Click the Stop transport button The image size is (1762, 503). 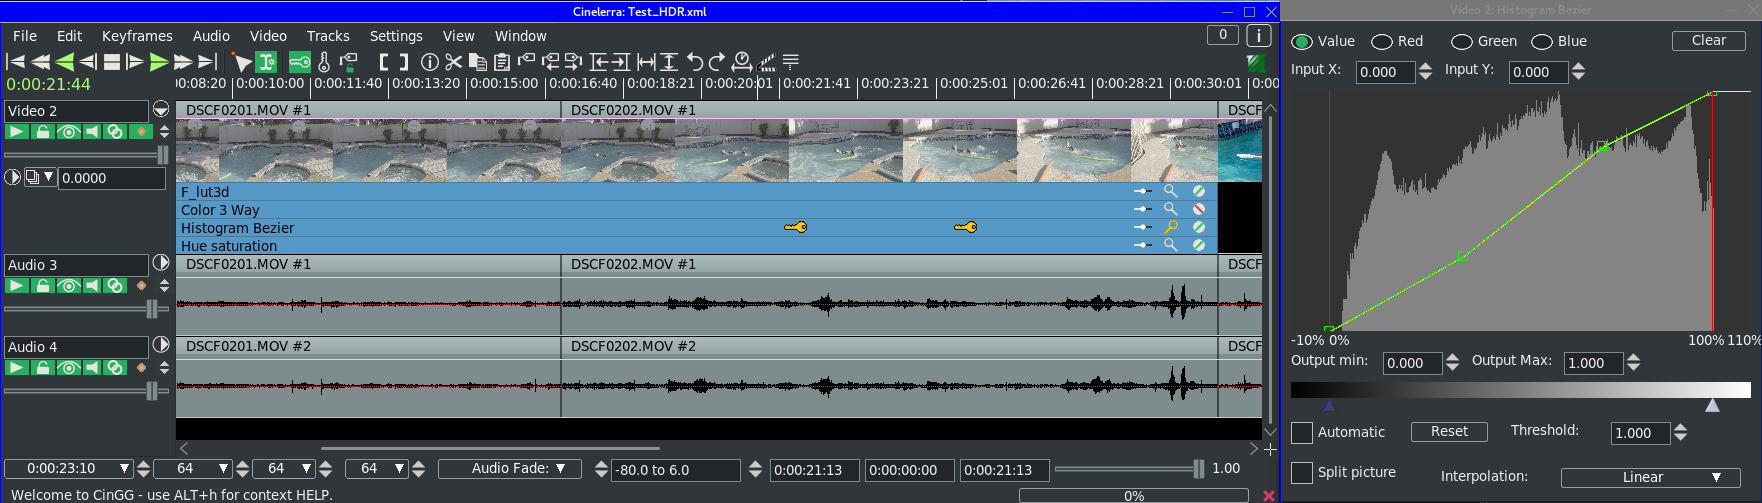coord(112,62)
